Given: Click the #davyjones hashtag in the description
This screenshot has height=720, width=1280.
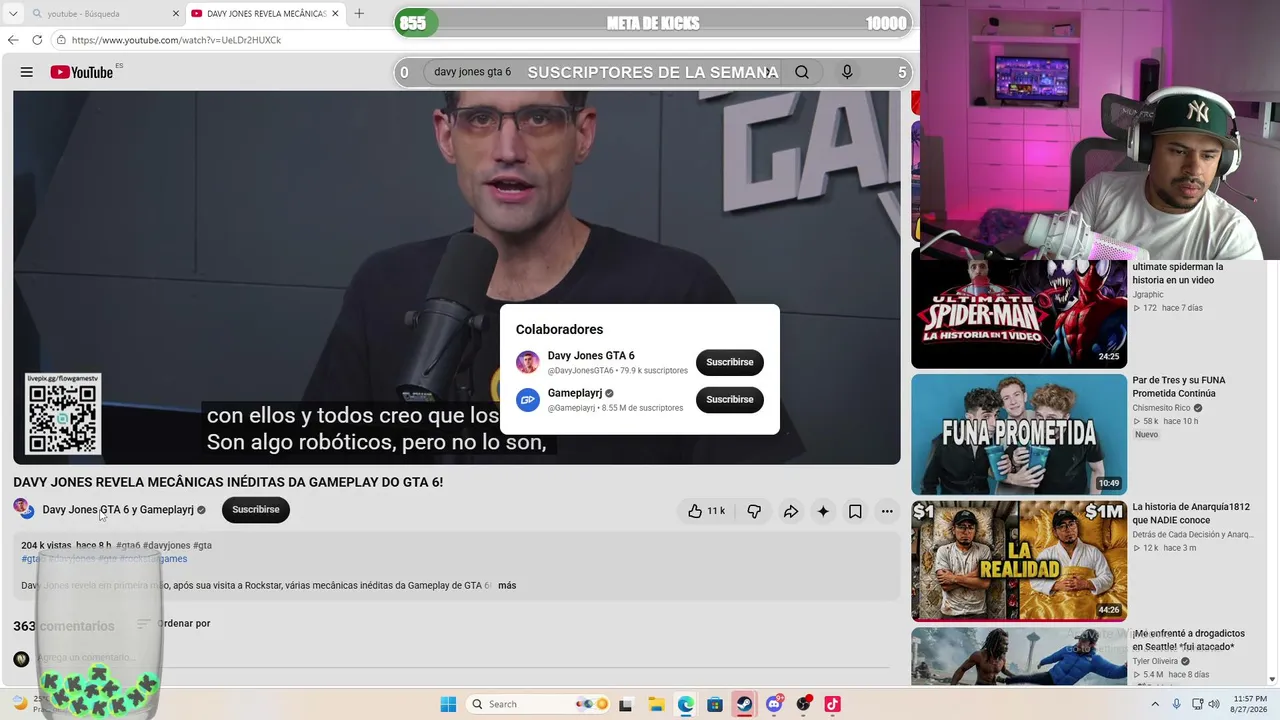Looking at the screenshot, I should [x=166, y=545].
